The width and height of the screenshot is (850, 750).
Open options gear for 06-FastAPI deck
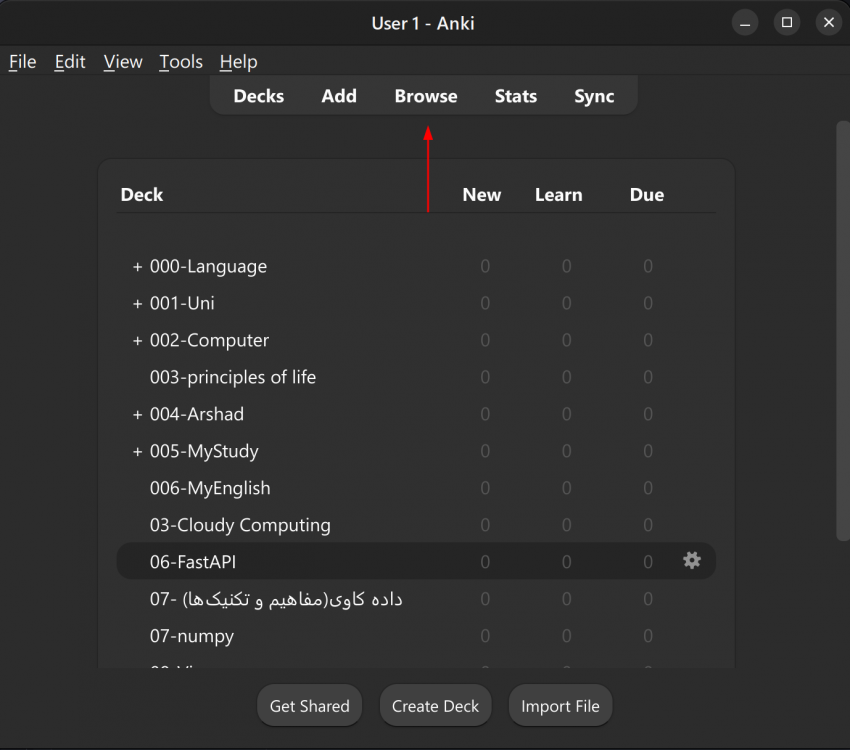pyautogui.click(x=692, y=561)
